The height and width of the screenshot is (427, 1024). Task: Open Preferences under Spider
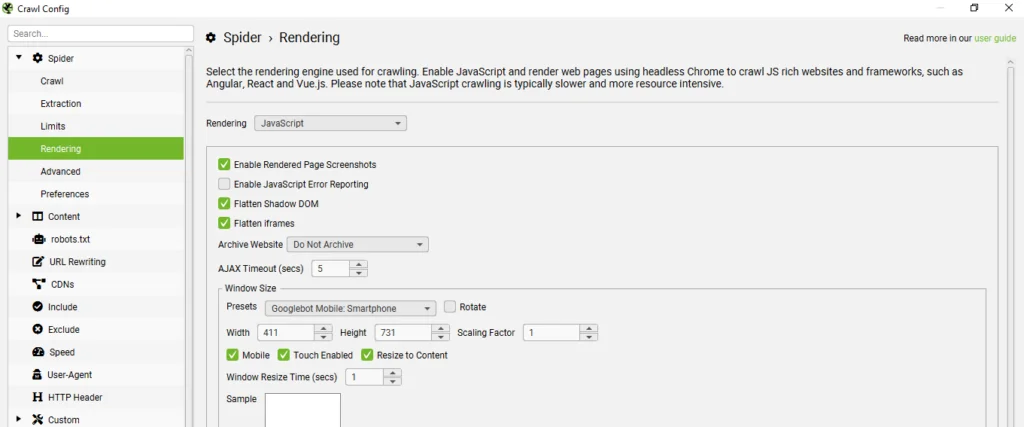64,194
